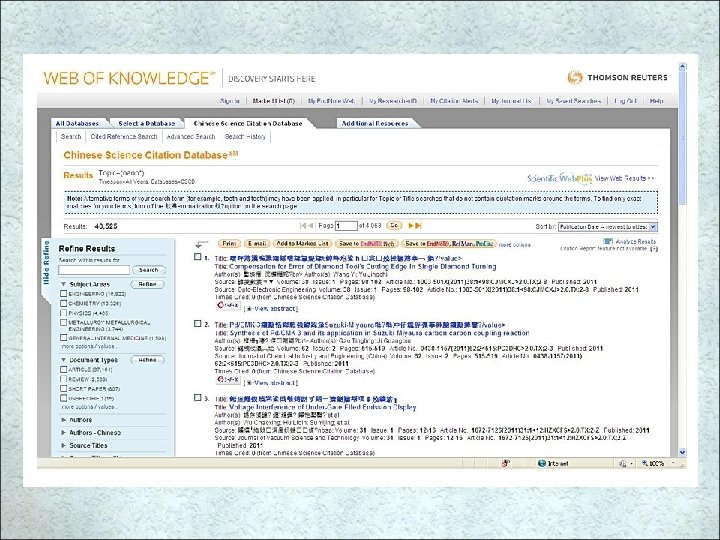This screenshot has width=720, height=540.
Task: Click the scroll up arrow
Action: tap(682, 67)
